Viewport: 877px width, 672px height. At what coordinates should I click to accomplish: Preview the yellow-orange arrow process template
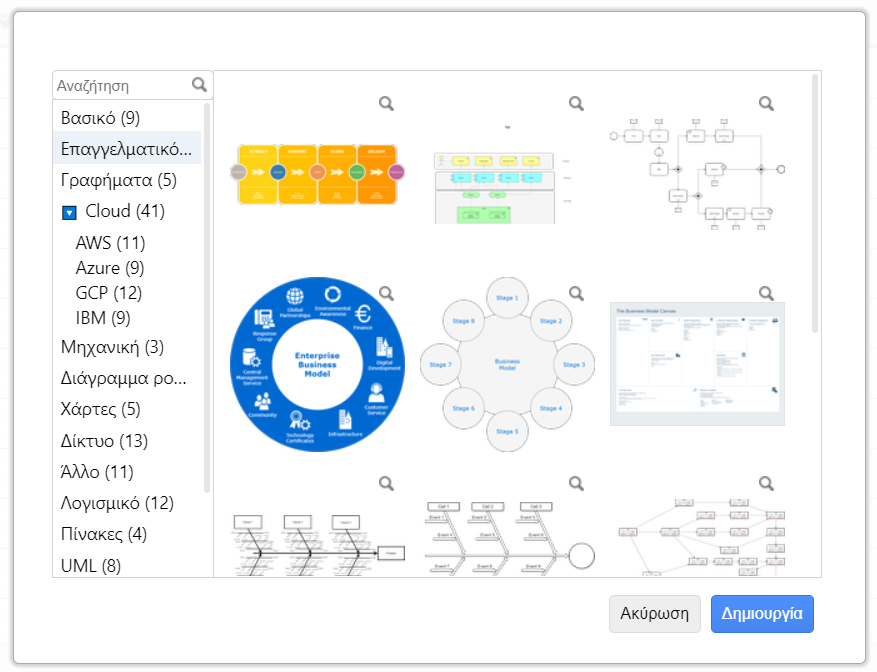(386, 104)
